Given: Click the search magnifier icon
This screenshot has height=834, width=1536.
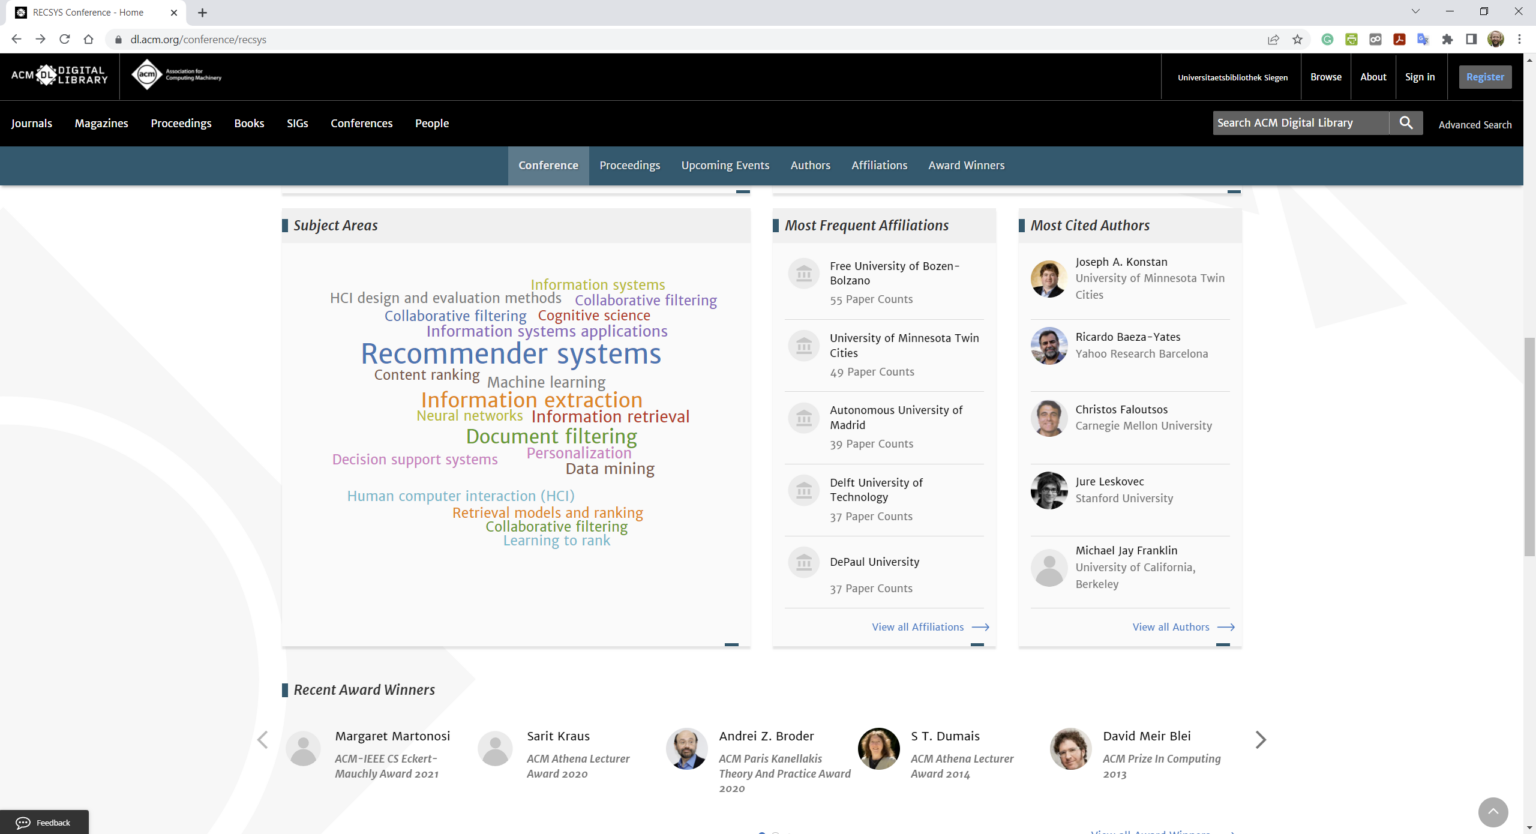Looking at the screenshot, I should pyautogui.click(x=1406, y=122).
